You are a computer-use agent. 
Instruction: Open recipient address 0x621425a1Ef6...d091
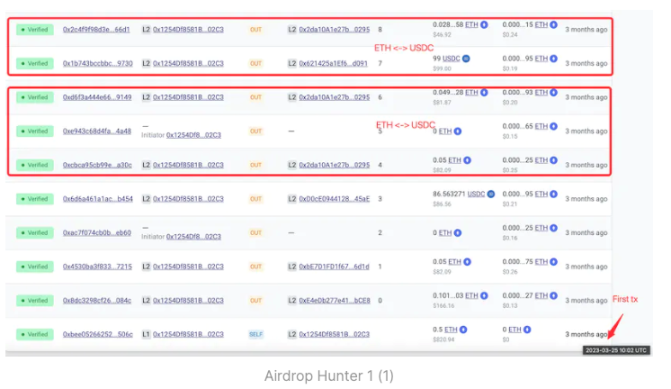pyautogui.click(x=333, y=63)
